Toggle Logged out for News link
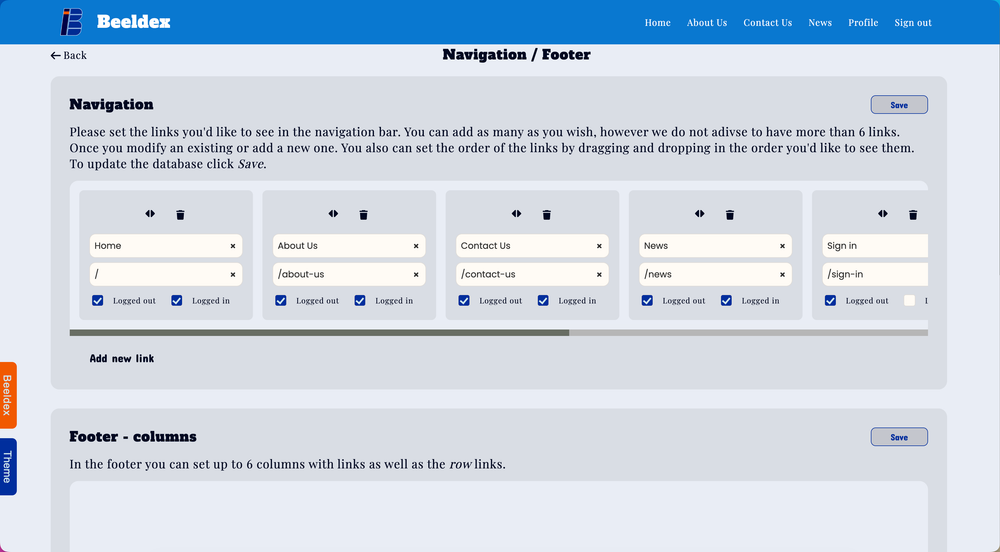1000x552 pixels. [647, 300]
